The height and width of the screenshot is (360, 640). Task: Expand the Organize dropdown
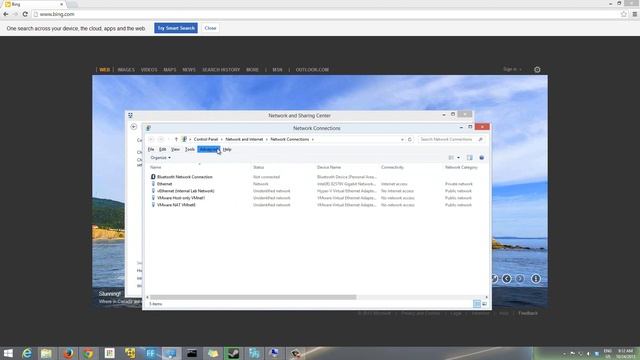click(x=160, y=158)
